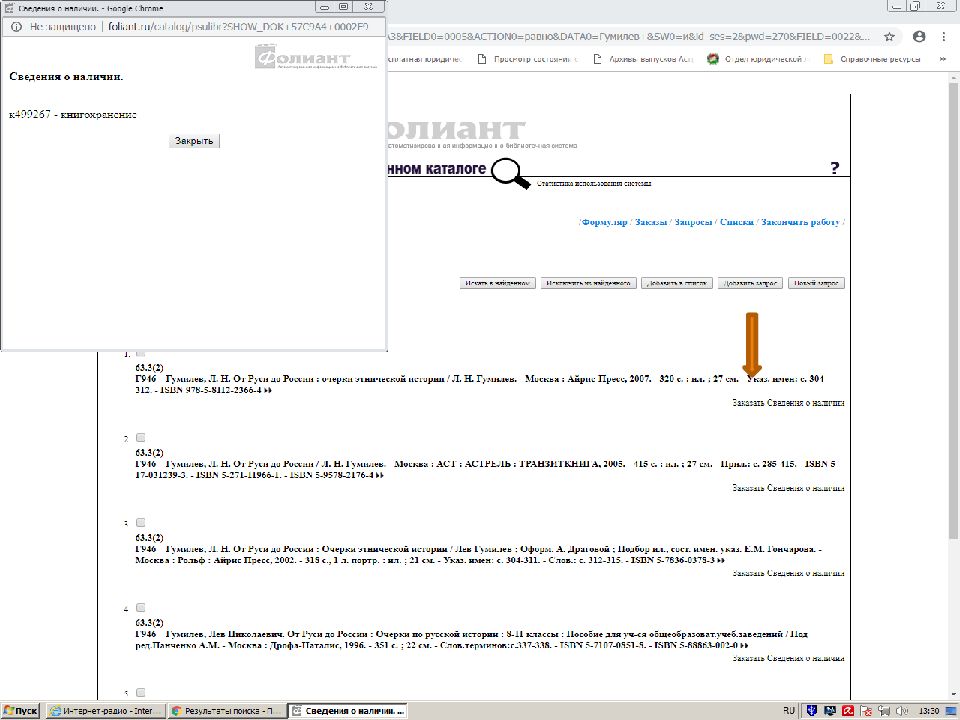Click the site info icon in the popup address bar

pos(14,29)
